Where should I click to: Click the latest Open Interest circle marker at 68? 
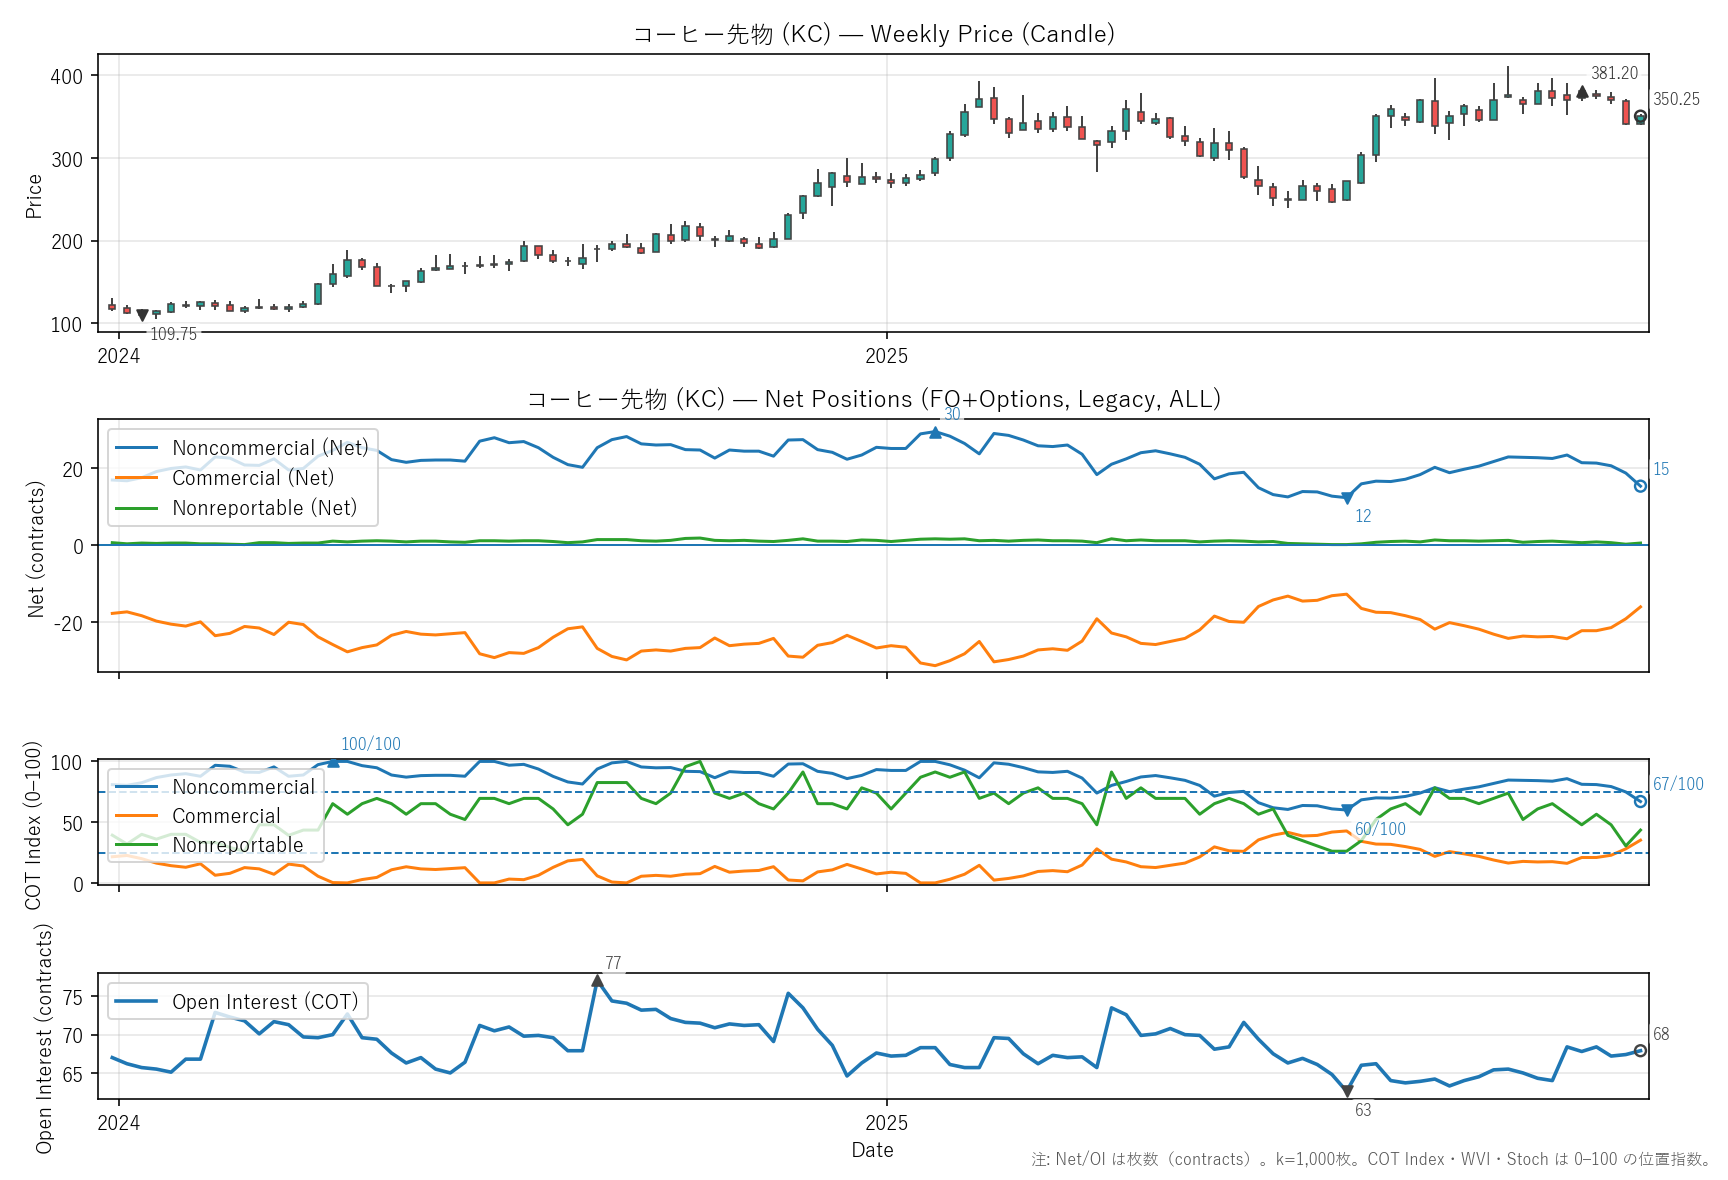click(x=1640, y=1051)
